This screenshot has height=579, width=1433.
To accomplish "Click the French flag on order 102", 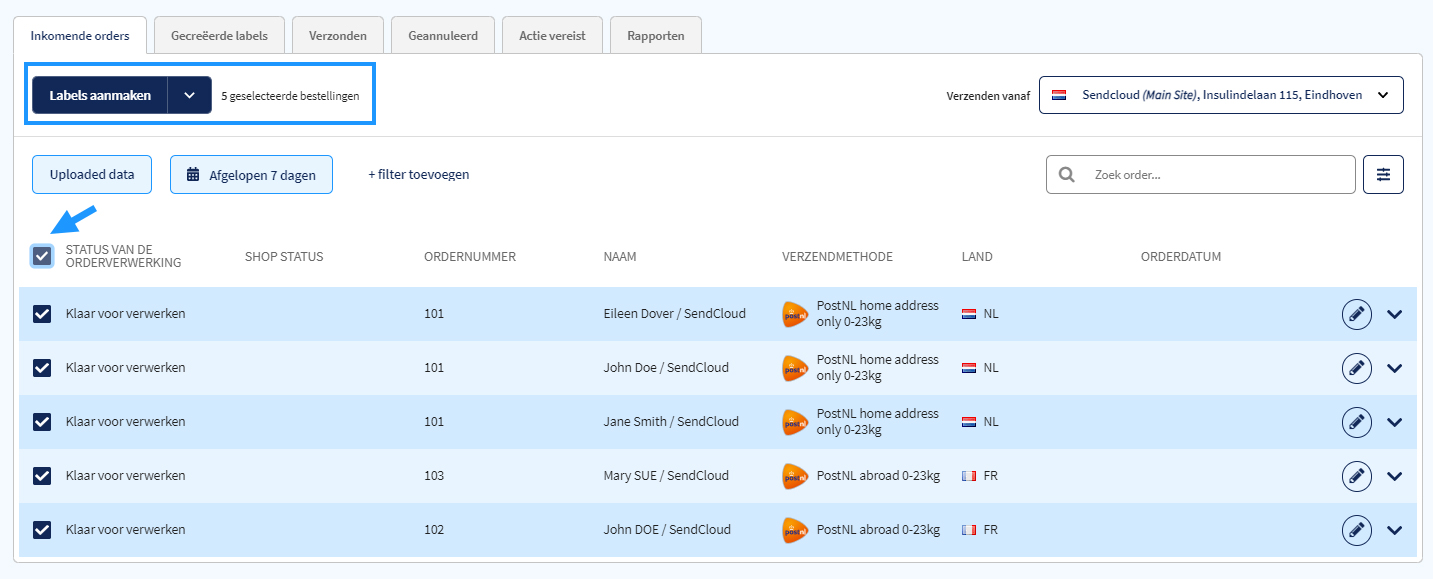I will coord(968,530).
